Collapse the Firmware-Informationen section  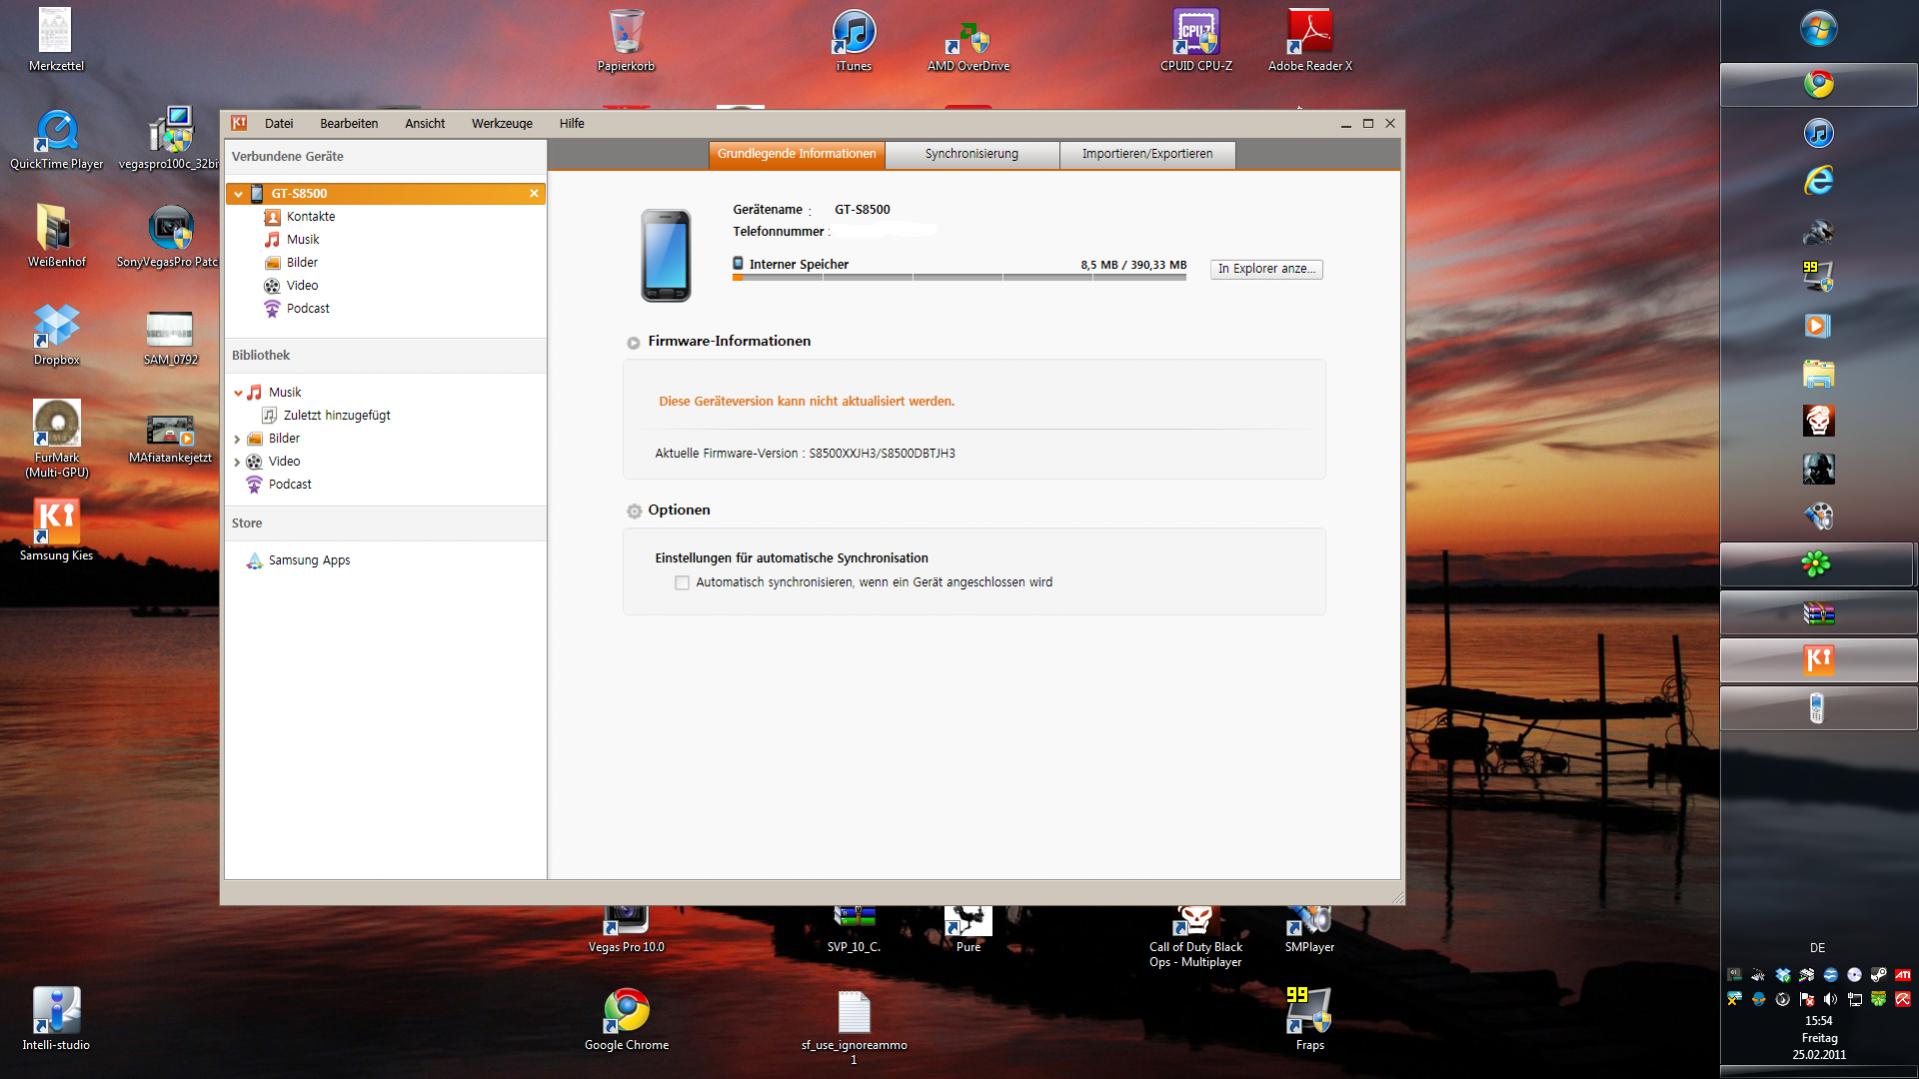(x=633, y=342)
